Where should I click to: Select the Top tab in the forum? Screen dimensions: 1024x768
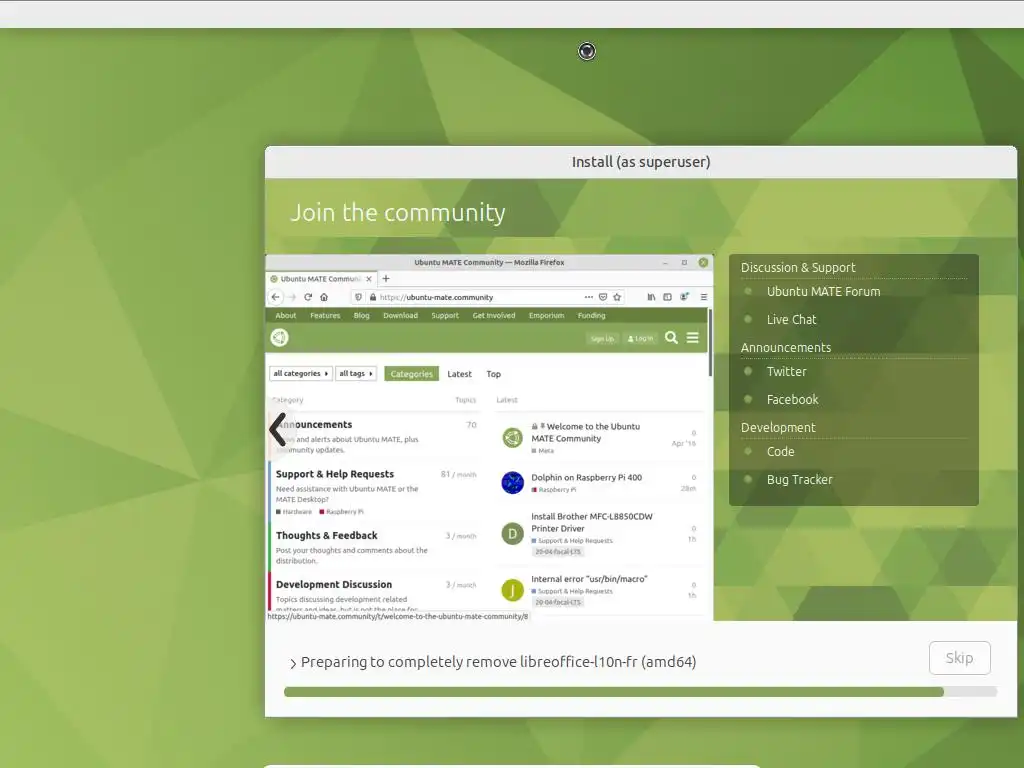[494, 374]
